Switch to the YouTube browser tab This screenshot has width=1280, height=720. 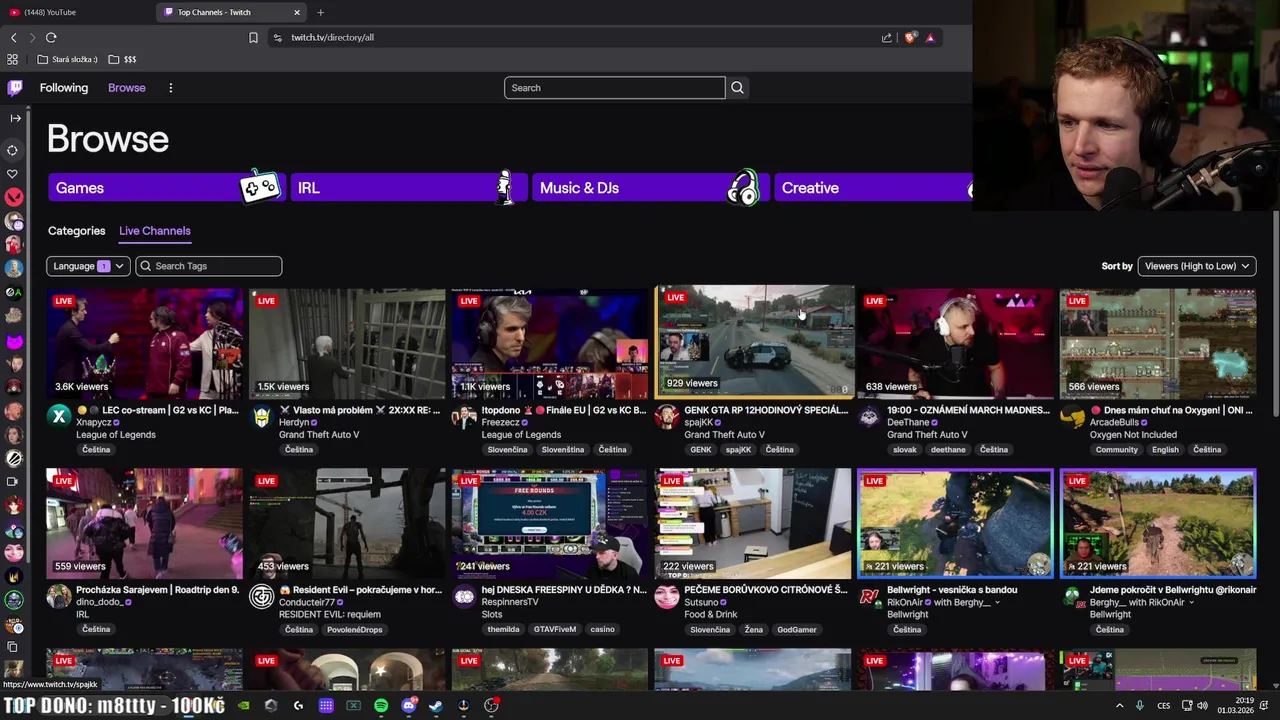(78, 12)
